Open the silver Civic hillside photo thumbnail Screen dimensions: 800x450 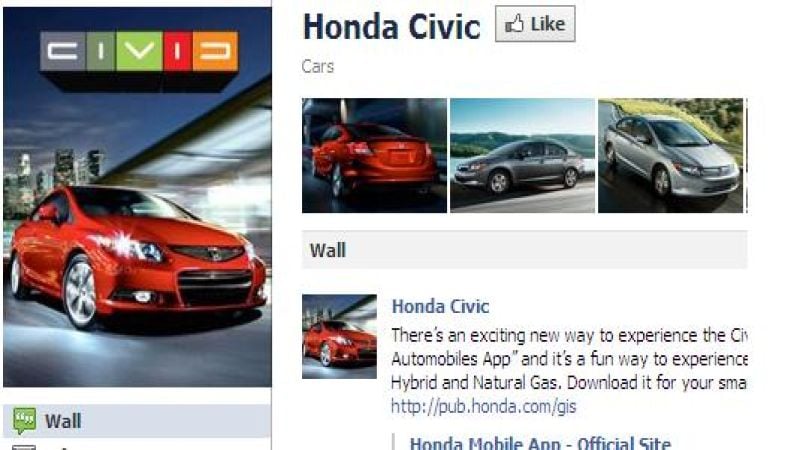[x=670, y=155]
